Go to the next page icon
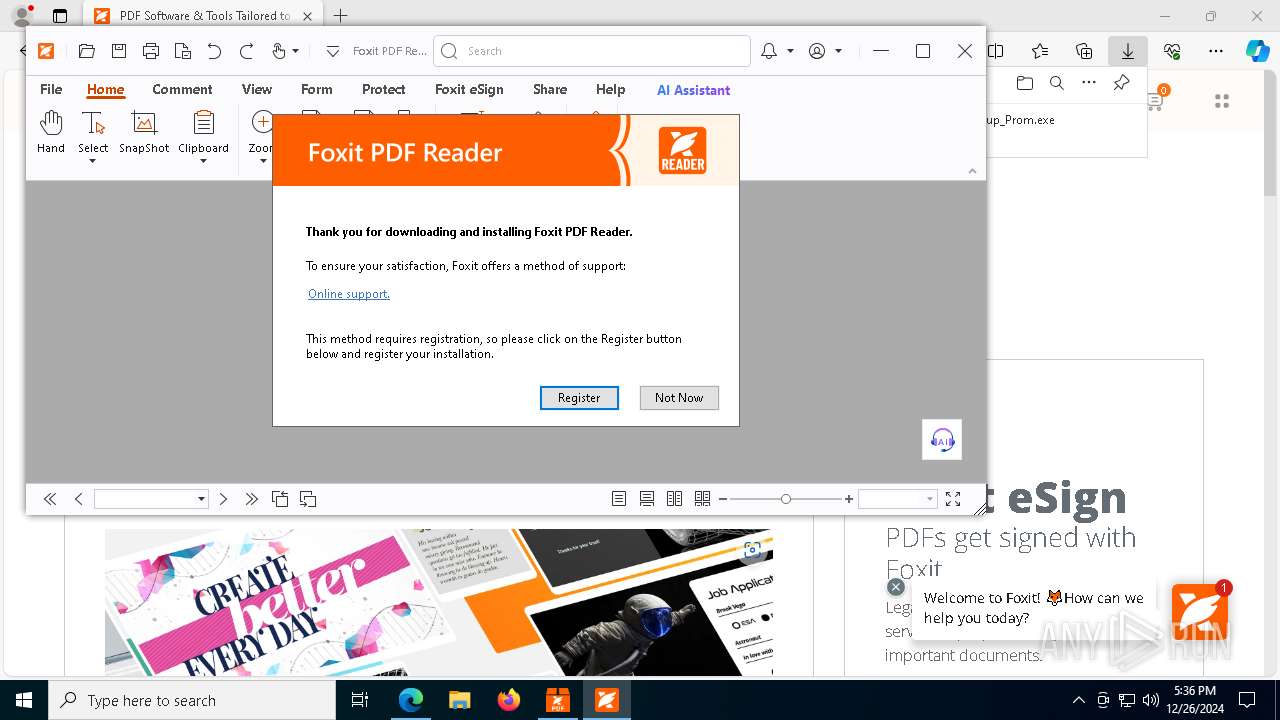The width and height of the screenshot is (1280, 720). (223, 499)
